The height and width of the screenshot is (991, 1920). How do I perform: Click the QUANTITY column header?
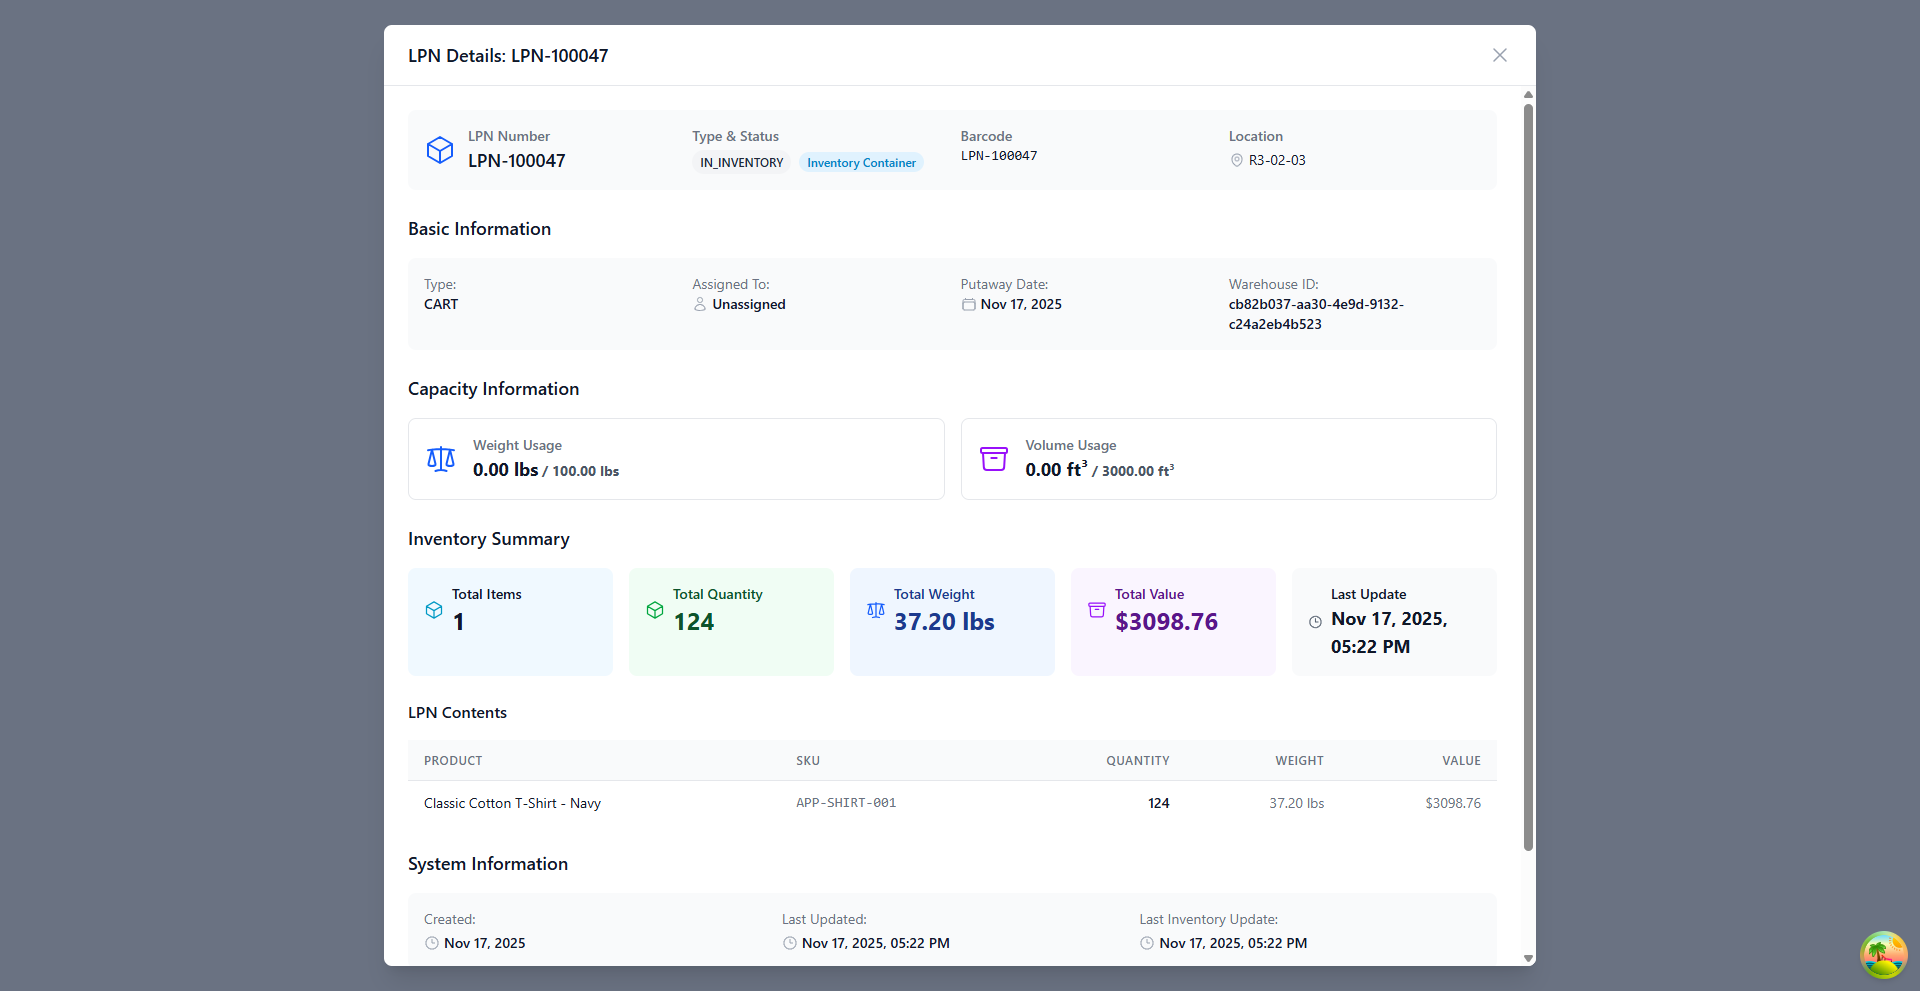1137,761
